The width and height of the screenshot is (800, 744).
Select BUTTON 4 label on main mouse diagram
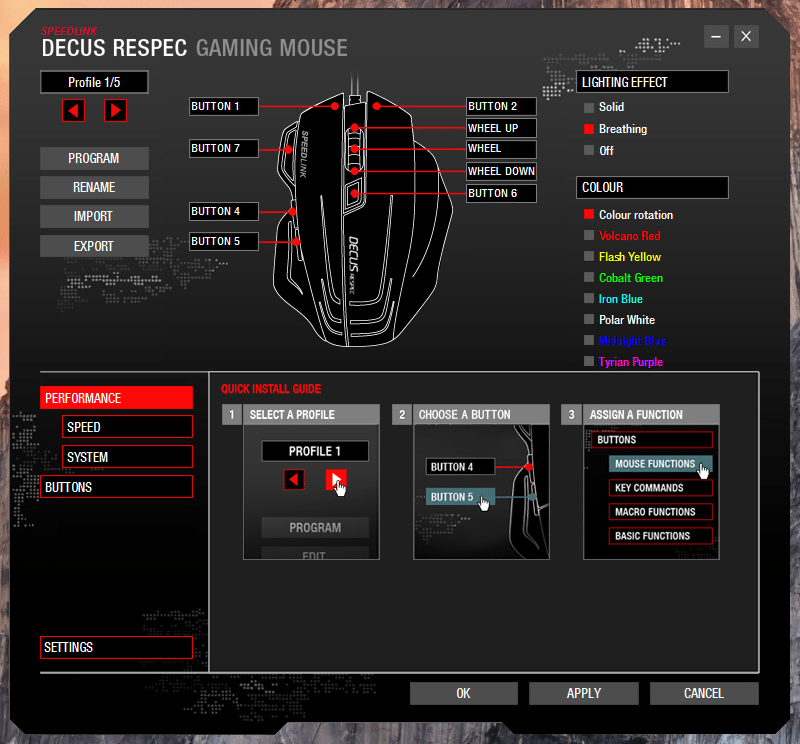click(223, 211)
